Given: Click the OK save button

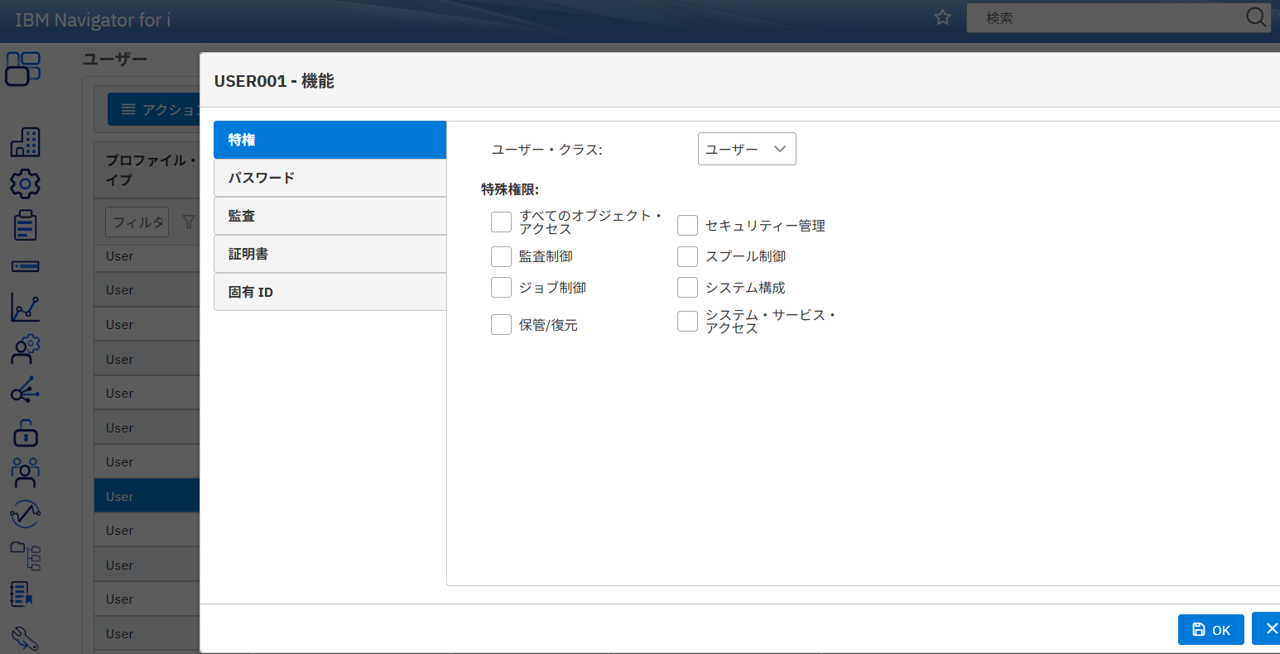Looking at the screenshot, I should pyautogui.click(x=1210, y=630).
